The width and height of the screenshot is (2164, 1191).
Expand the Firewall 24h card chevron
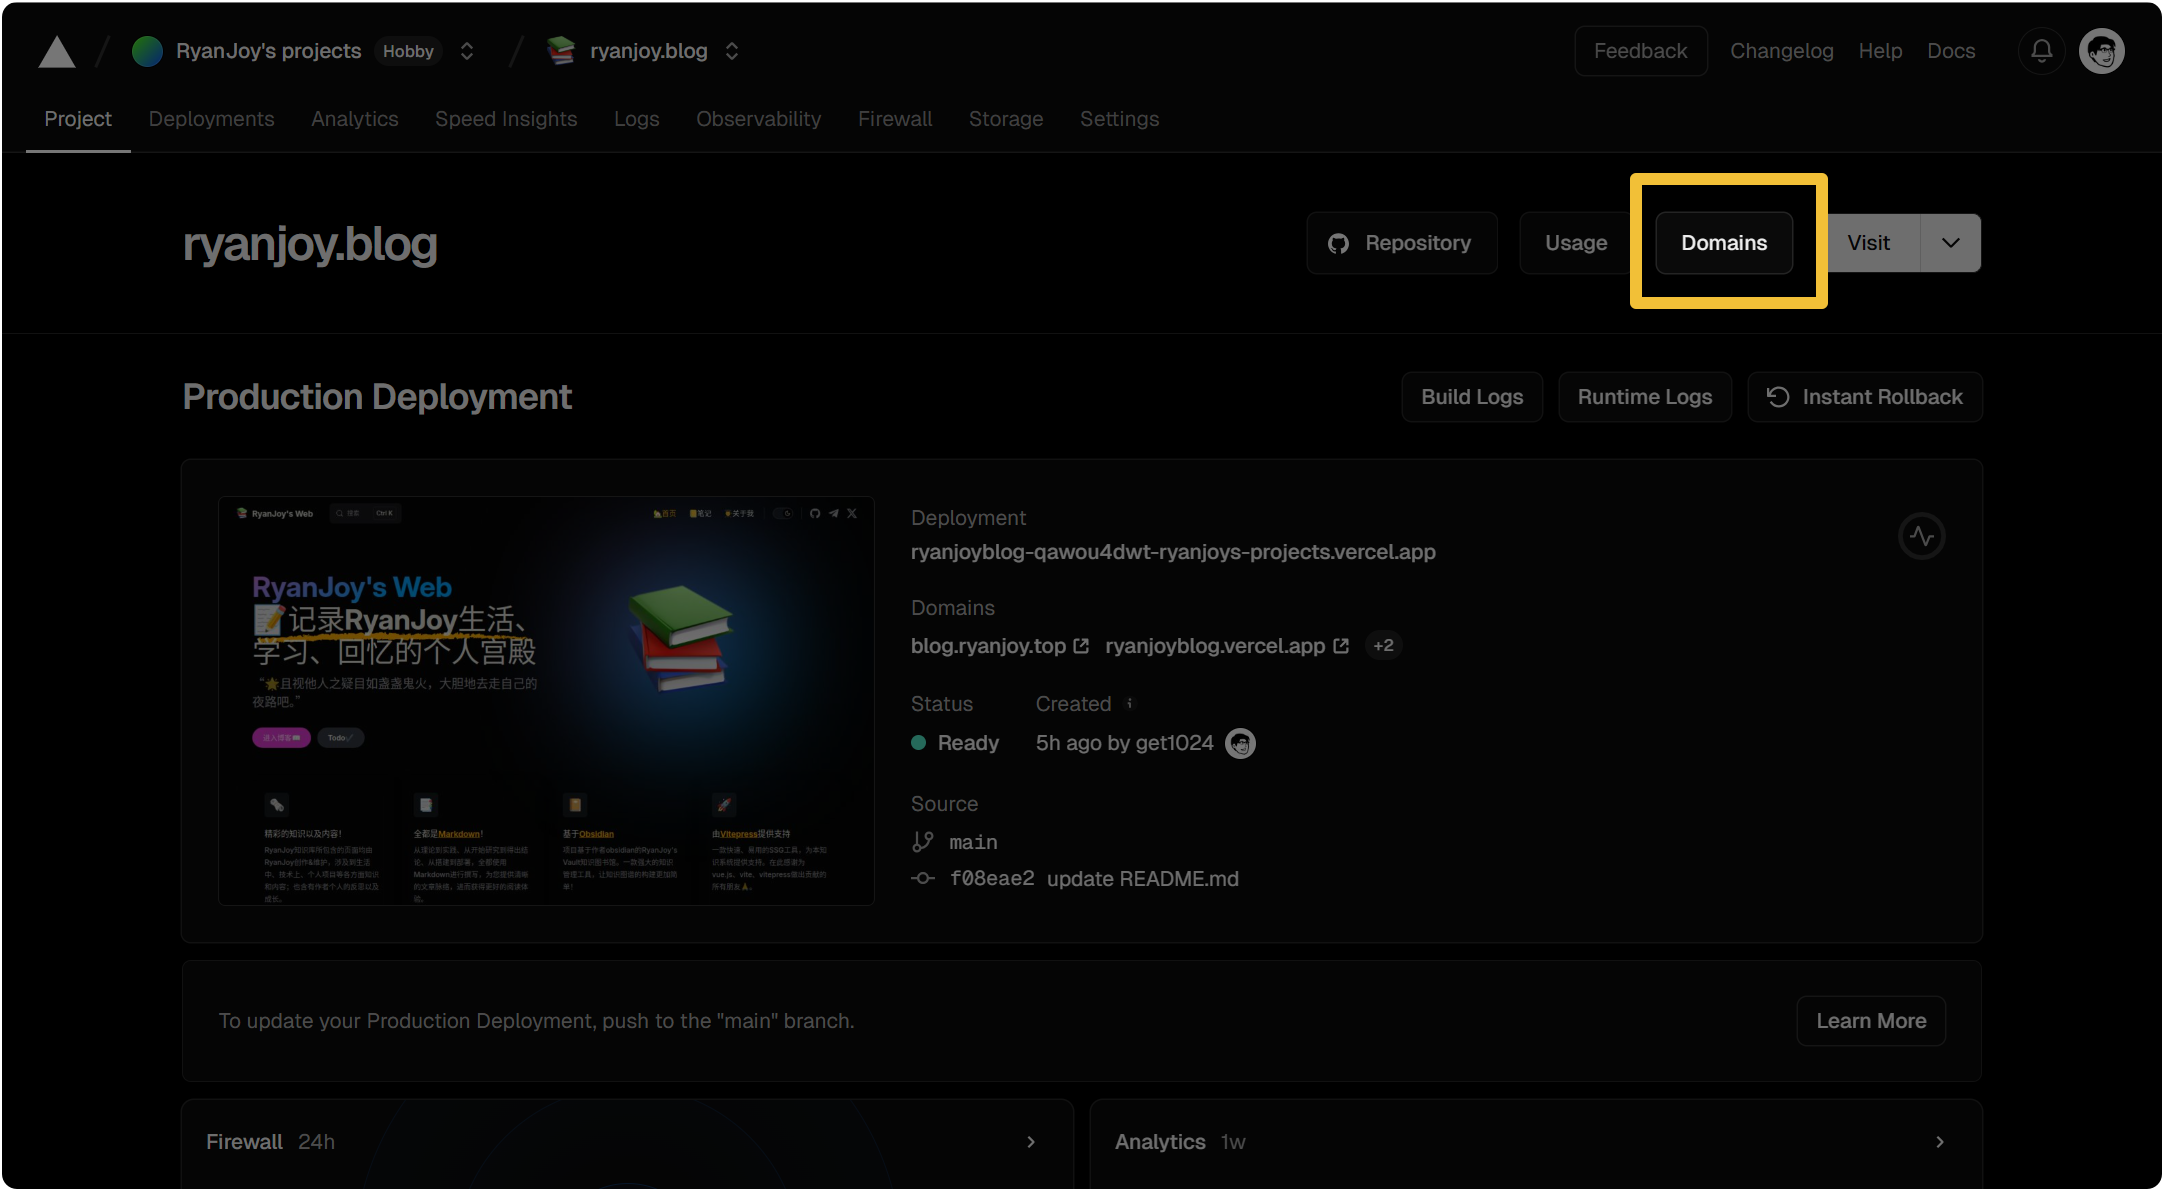[x=1031, y=1142]
